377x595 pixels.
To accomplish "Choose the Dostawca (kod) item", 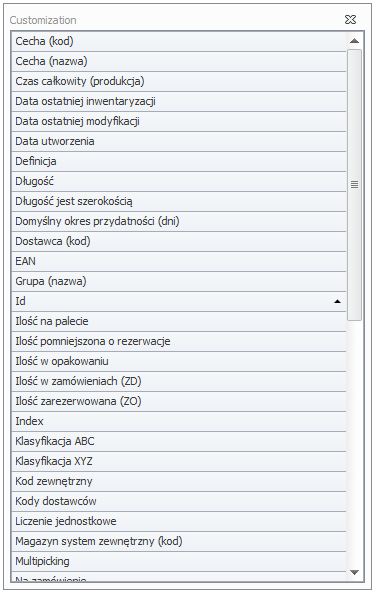I will tap(179, 241).
